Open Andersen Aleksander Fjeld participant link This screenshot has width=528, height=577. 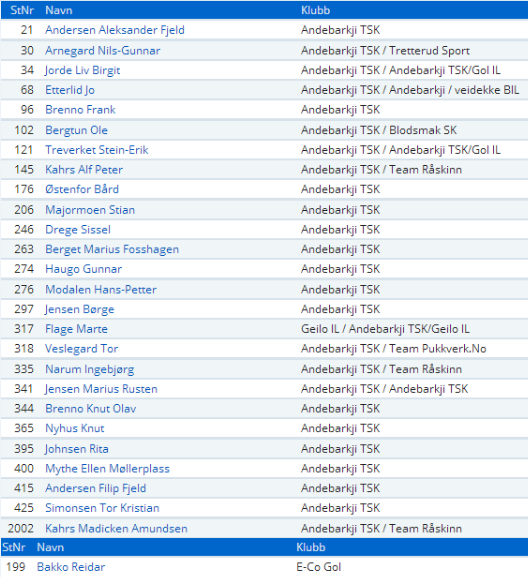(x=115, y=30)
